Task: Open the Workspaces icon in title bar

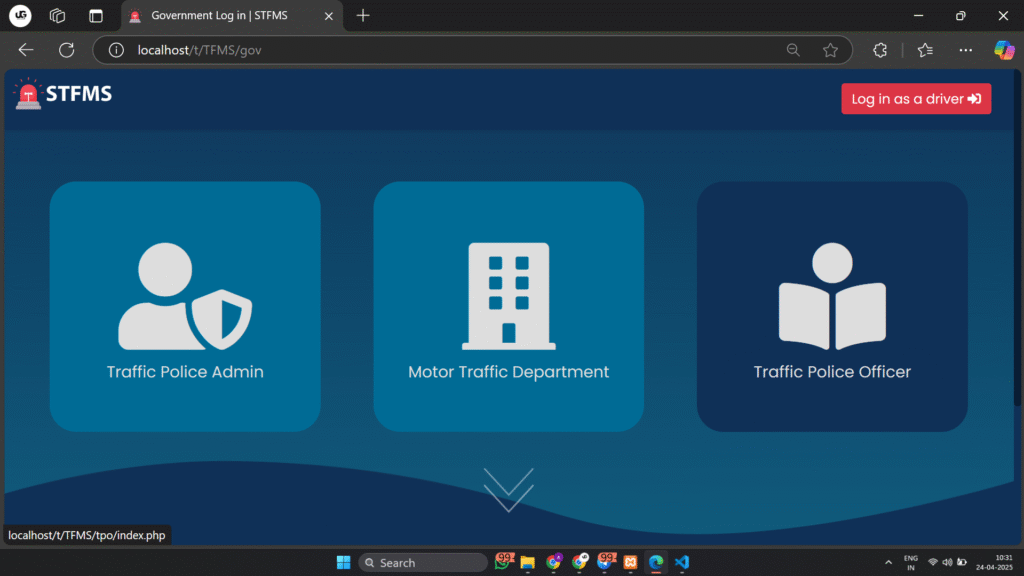Action: [57, 15]
